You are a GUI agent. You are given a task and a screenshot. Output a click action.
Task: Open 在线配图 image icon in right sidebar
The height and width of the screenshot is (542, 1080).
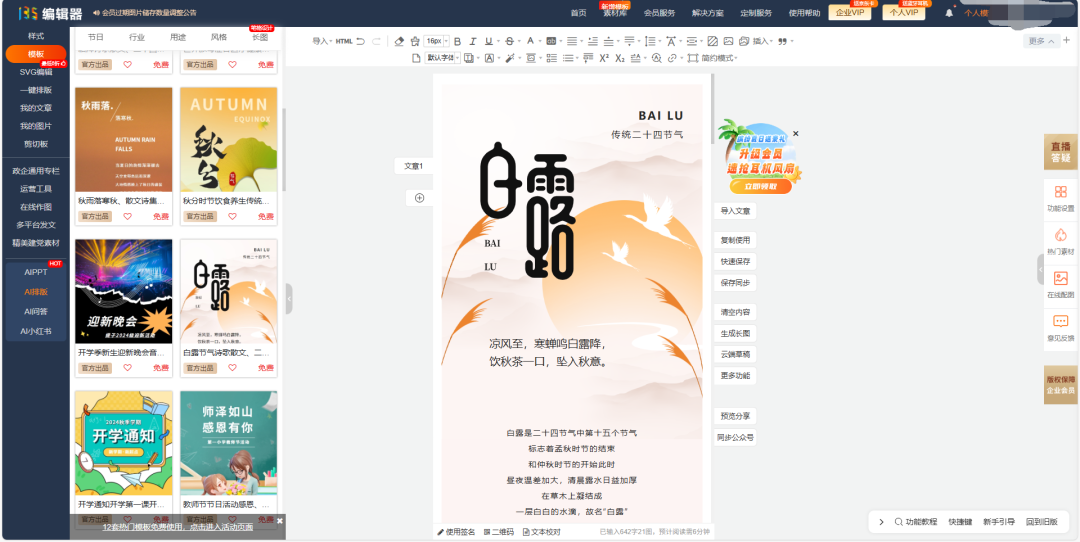tap(1060, 279)
